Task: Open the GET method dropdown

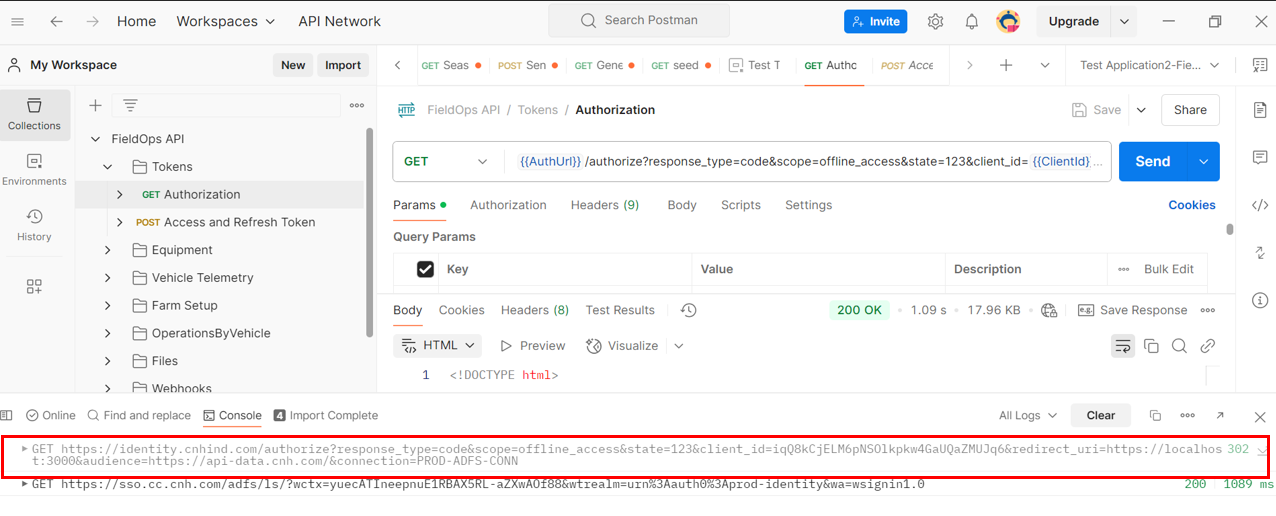Action: coord(446,161)
